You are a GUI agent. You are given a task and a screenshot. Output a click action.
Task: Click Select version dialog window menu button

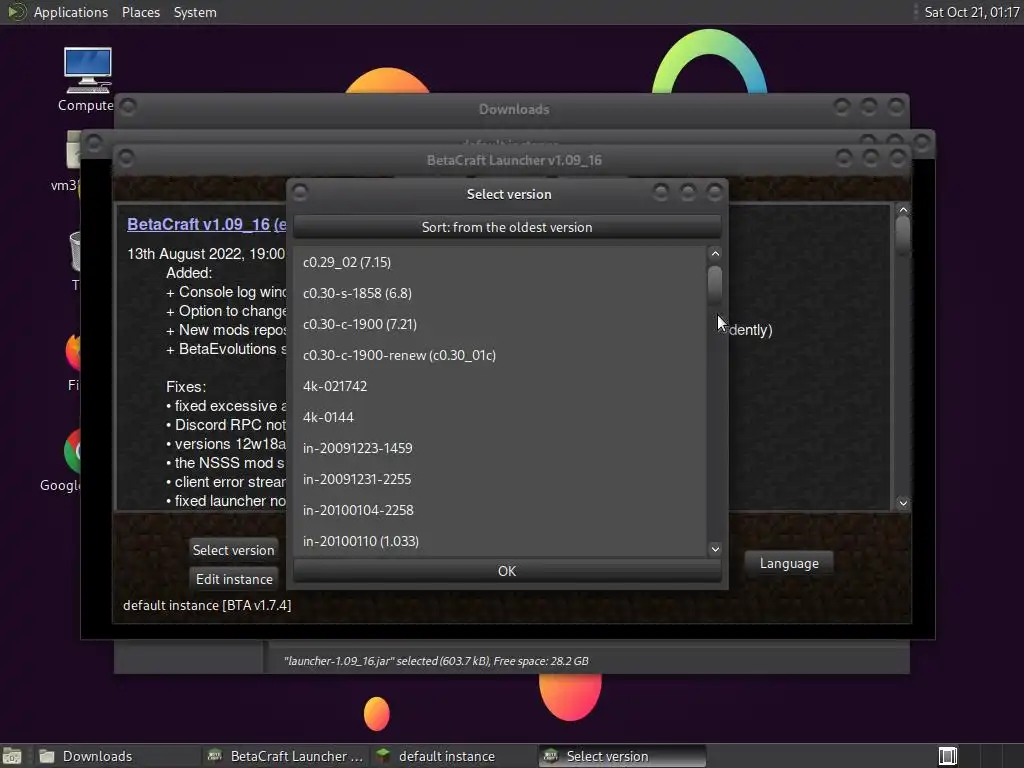coord(300,193)
